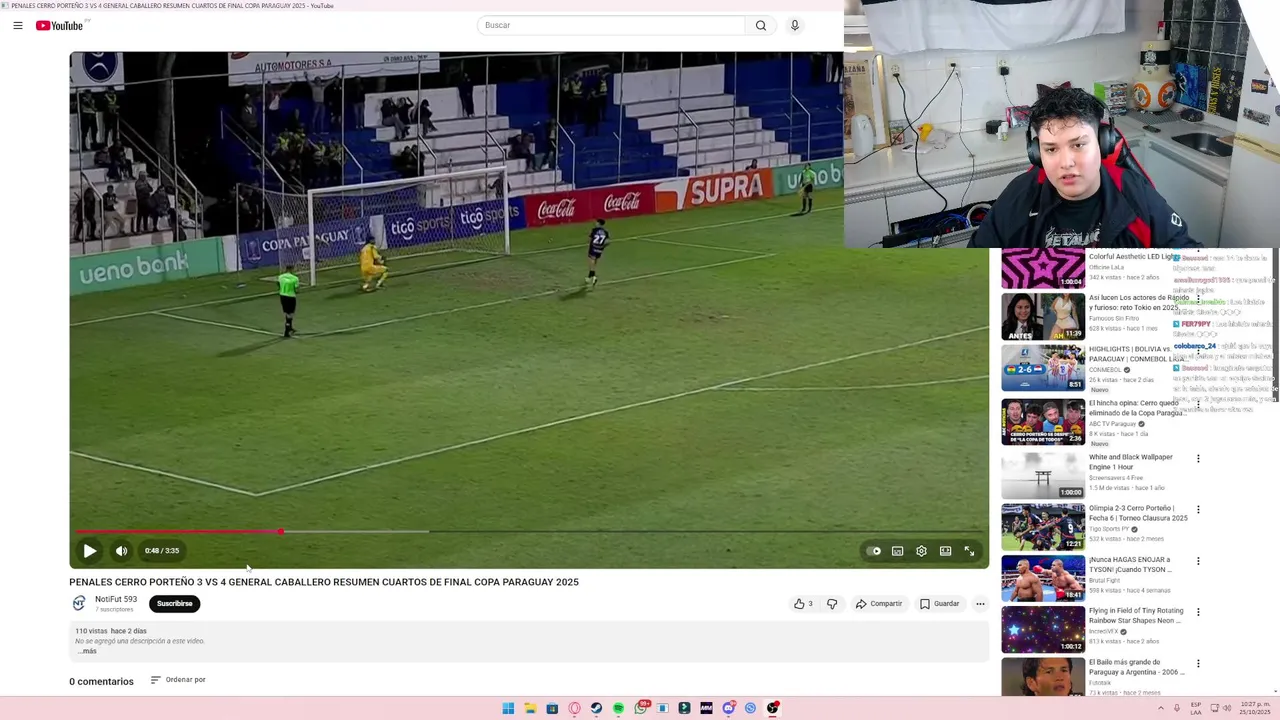1280x720 pixels.
Task: Open WhatsApp from the taskbar
Action: pyautogui.click(x=641, y=708)
